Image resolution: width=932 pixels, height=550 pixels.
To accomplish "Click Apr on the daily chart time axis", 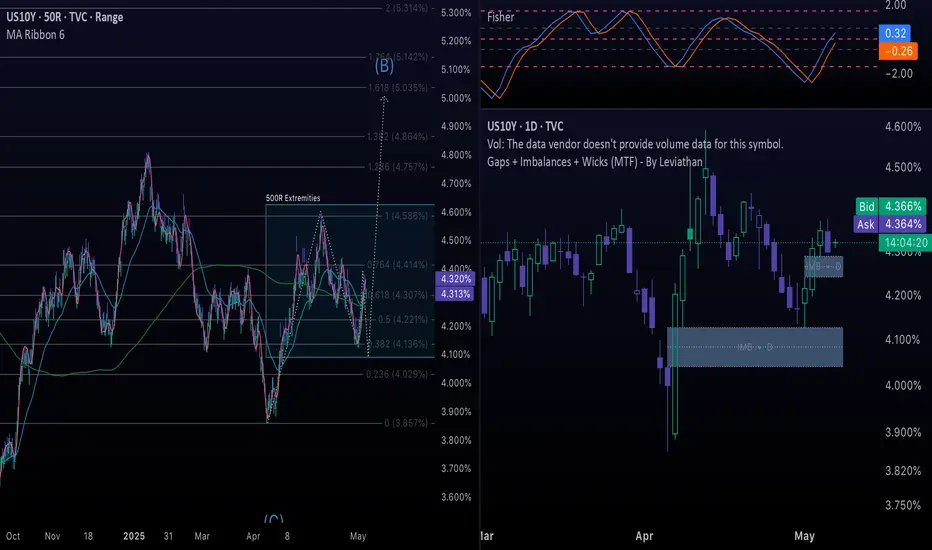I will click(644, 536).
